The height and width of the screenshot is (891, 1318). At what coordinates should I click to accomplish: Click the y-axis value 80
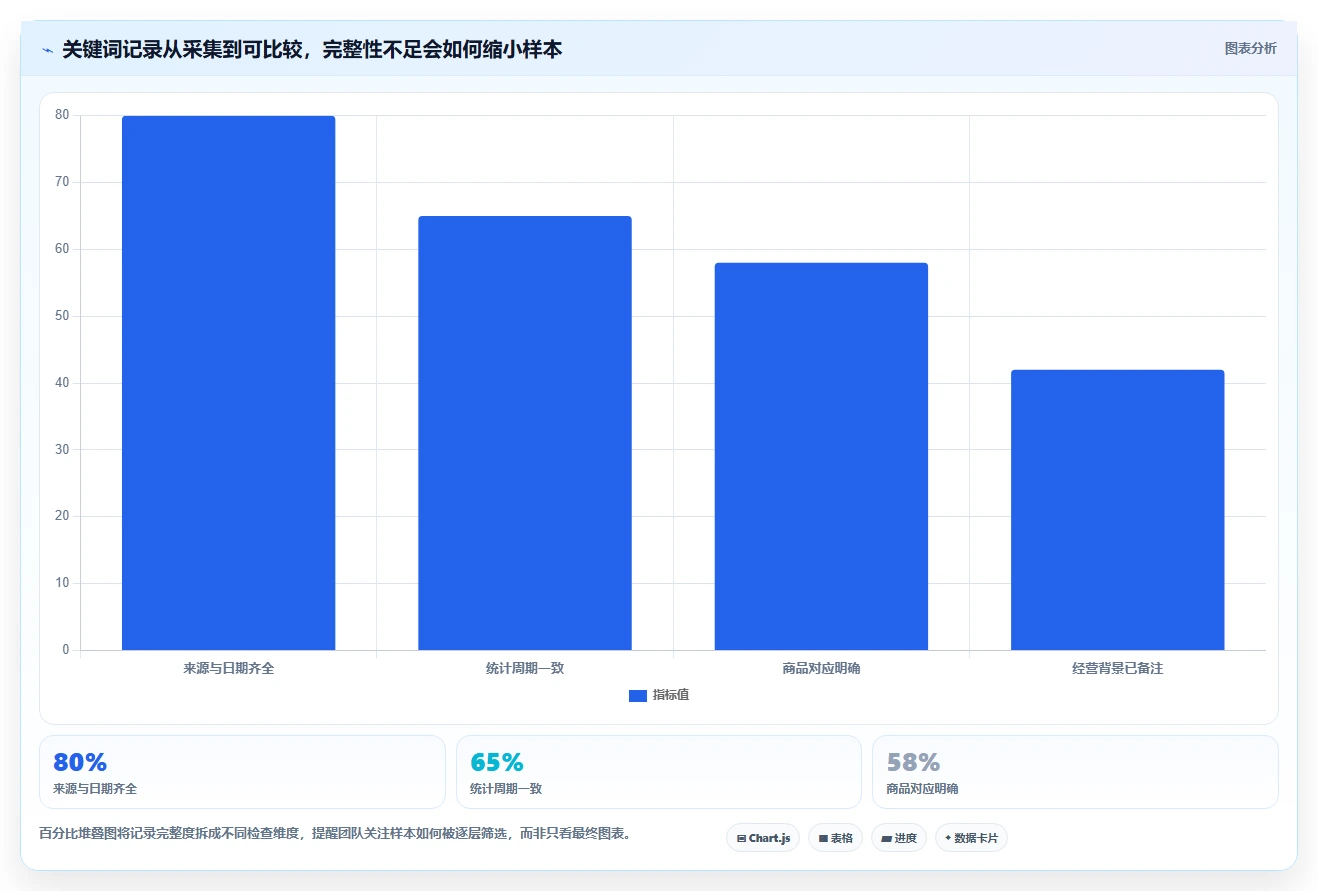[62, 115]
